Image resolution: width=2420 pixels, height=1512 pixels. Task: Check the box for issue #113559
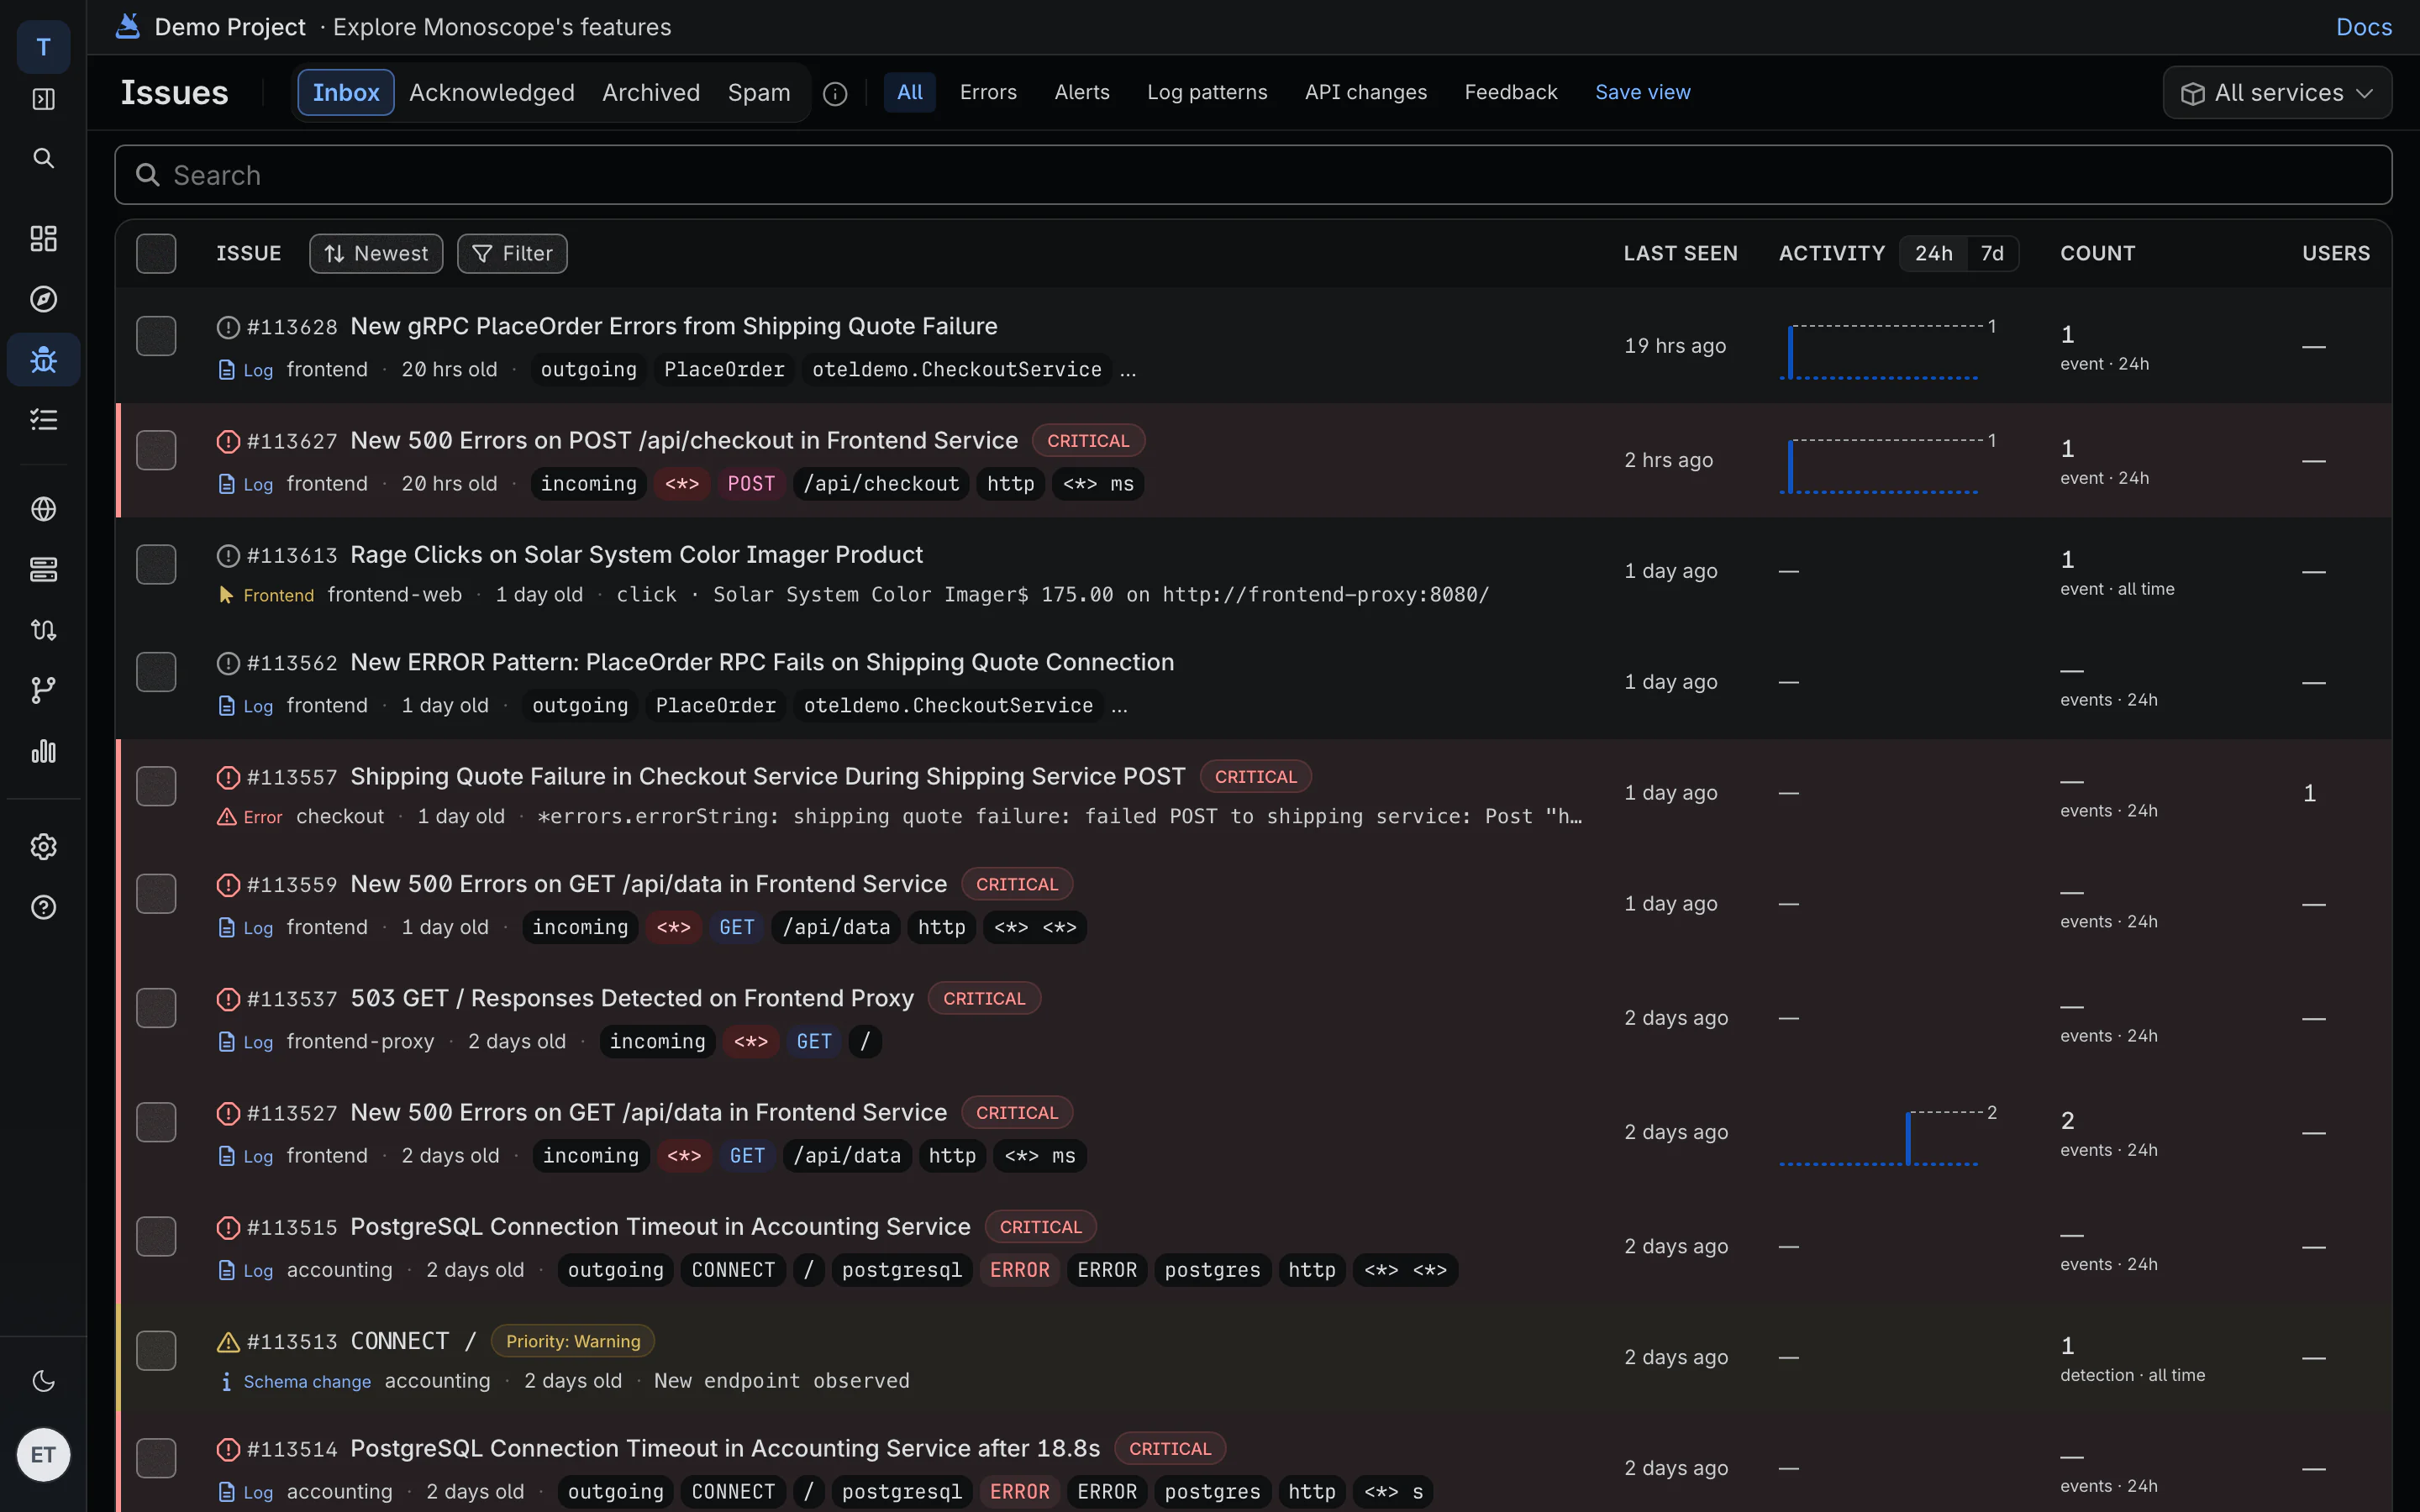click(156, 894)
